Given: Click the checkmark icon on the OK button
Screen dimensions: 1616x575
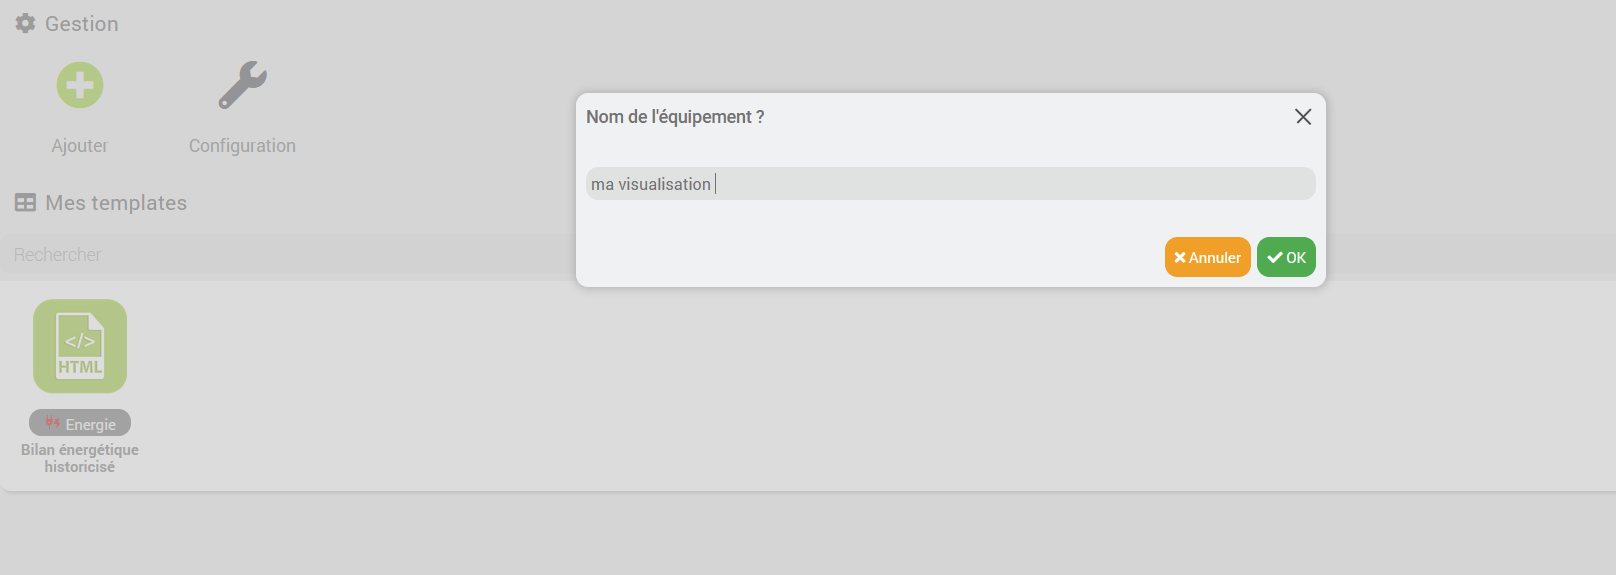Looking at the screenshot, I should [1274, 258].
